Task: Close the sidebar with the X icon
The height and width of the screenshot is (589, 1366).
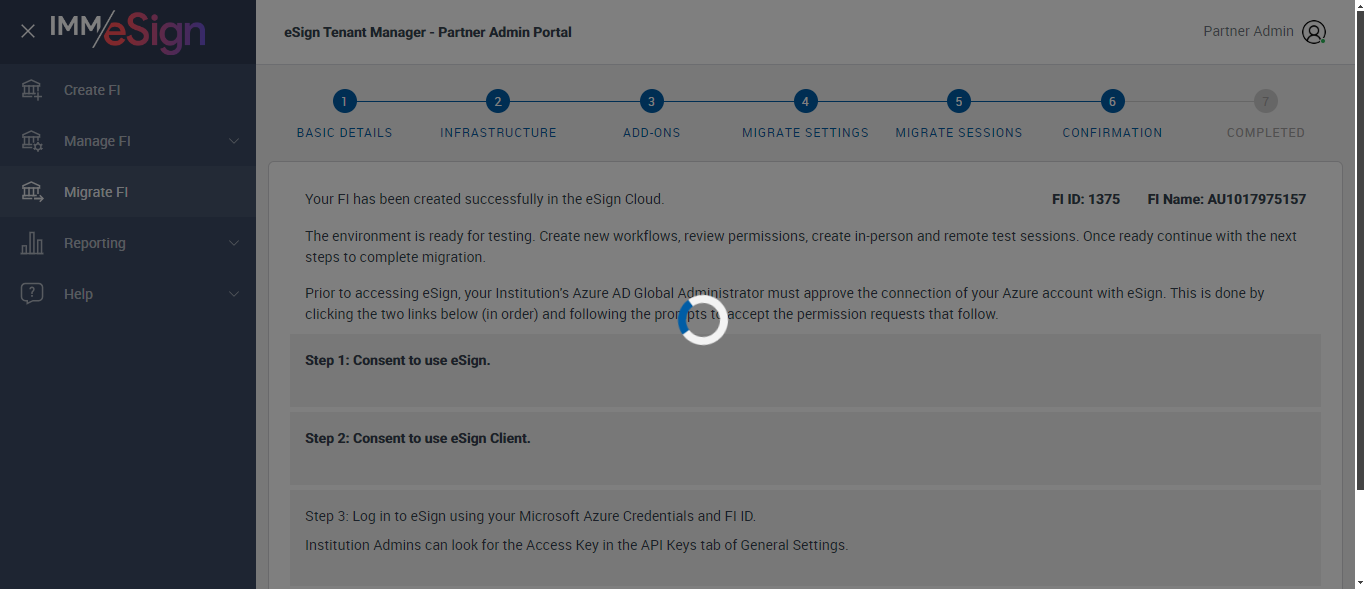Action: [x=28, y=31]
